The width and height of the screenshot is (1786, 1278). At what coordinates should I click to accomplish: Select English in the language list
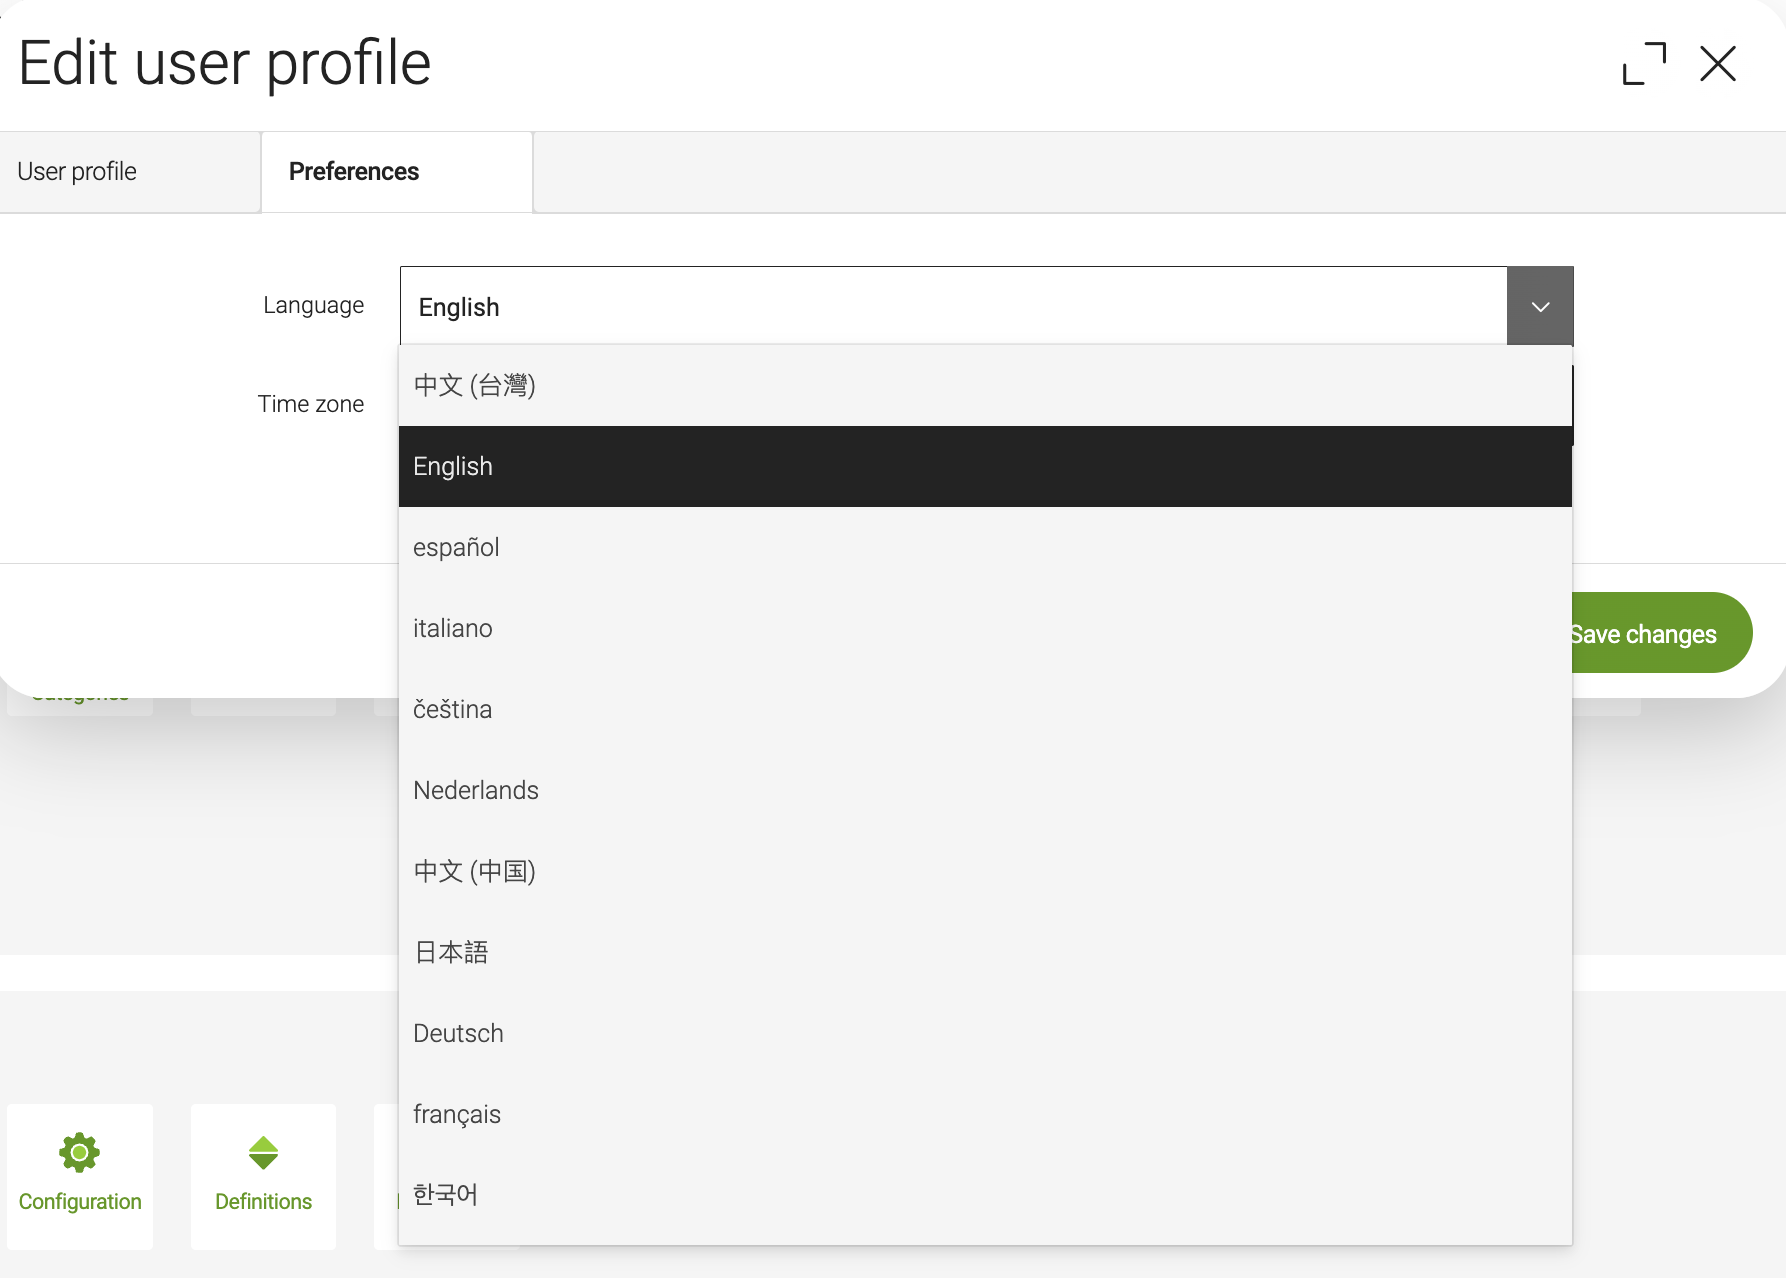click(985, 467)
